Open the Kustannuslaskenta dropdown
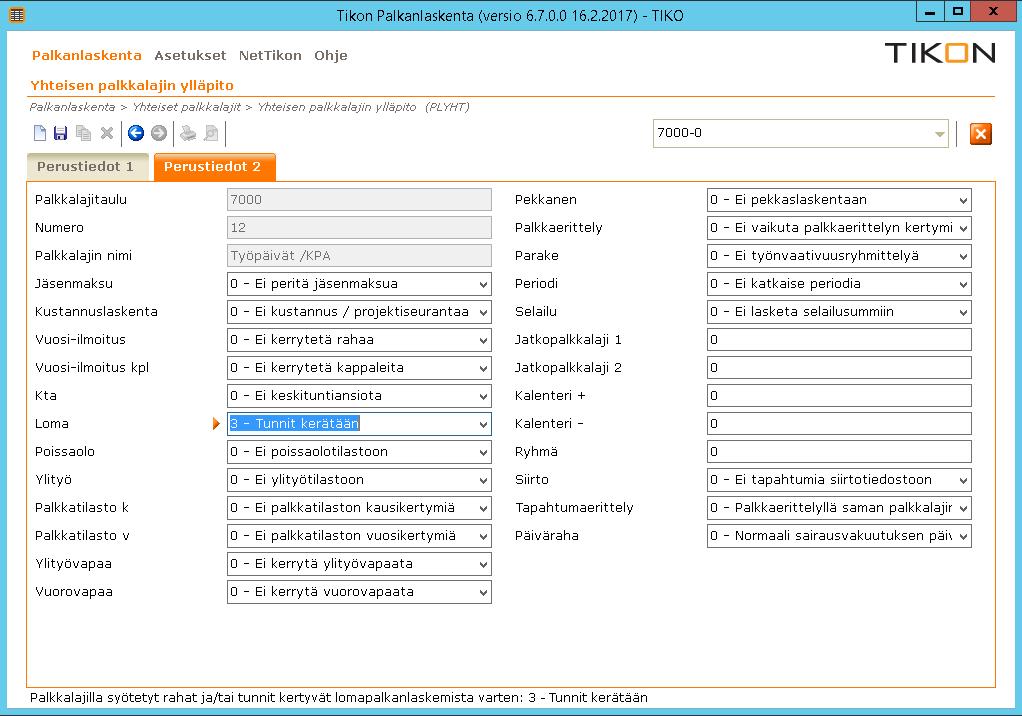 click(483, 312)
